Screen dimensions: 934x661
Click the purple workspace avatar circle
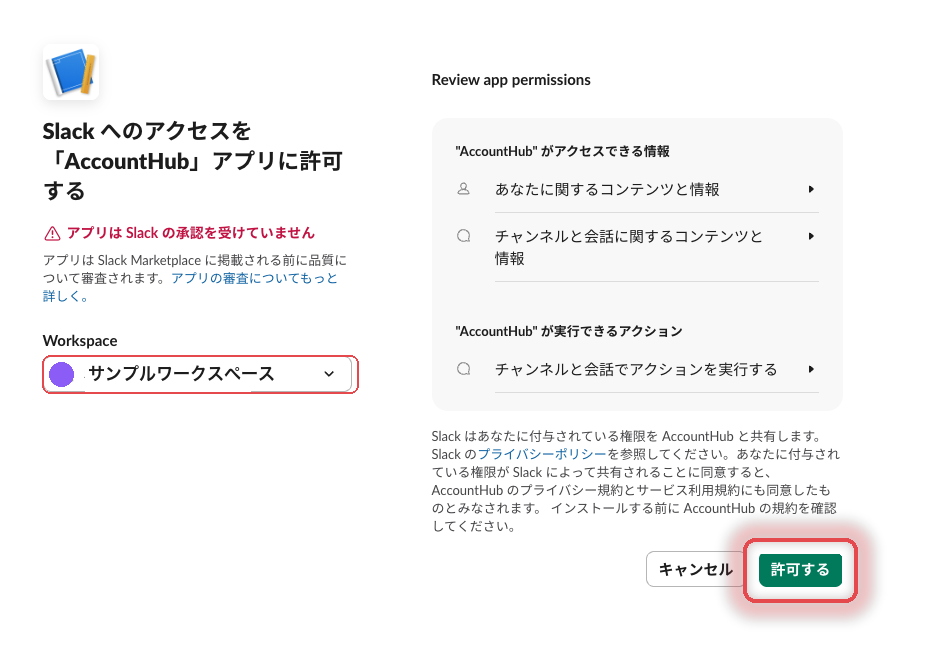point(61,374)
